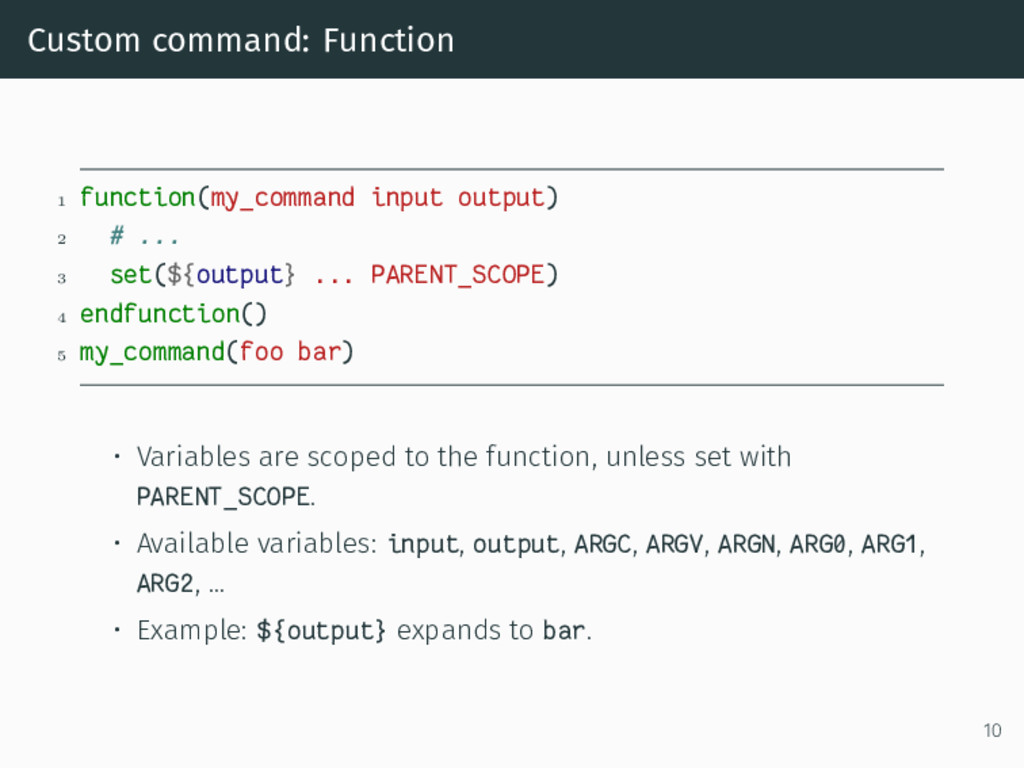Click 'ARGV' in the available variables list
Screen dimensions: 1024x768
click(x=674, y=544)
